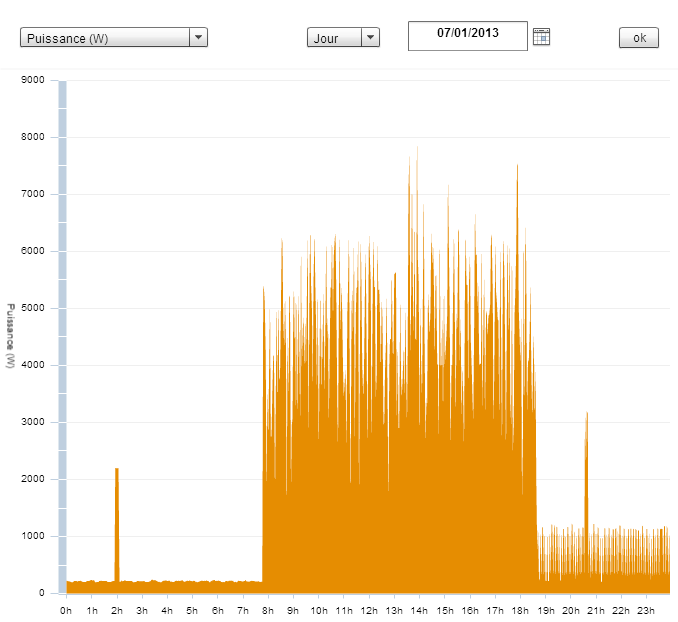Click the low baseline area at 5h
Image resolution: width=678 pixels, height=622 pixels.
coord(192,587)
